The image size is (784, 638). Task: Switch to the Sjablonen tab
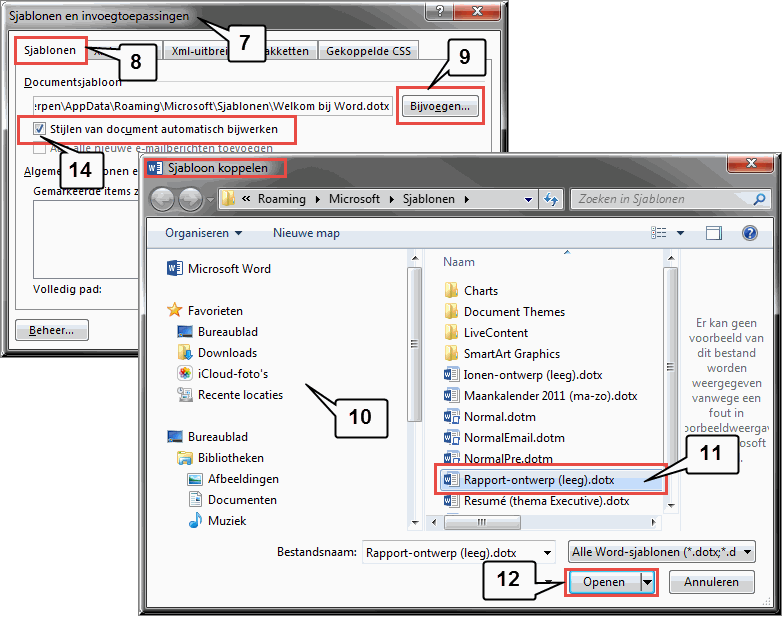[x=50, y=50]
